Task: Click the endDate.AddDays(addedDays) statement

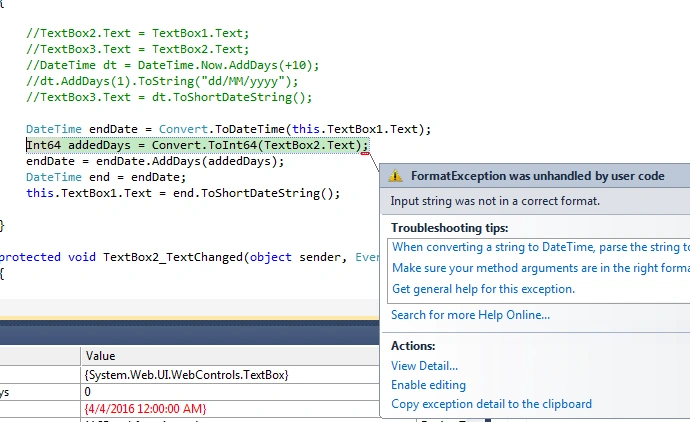Action: [155, 161]
